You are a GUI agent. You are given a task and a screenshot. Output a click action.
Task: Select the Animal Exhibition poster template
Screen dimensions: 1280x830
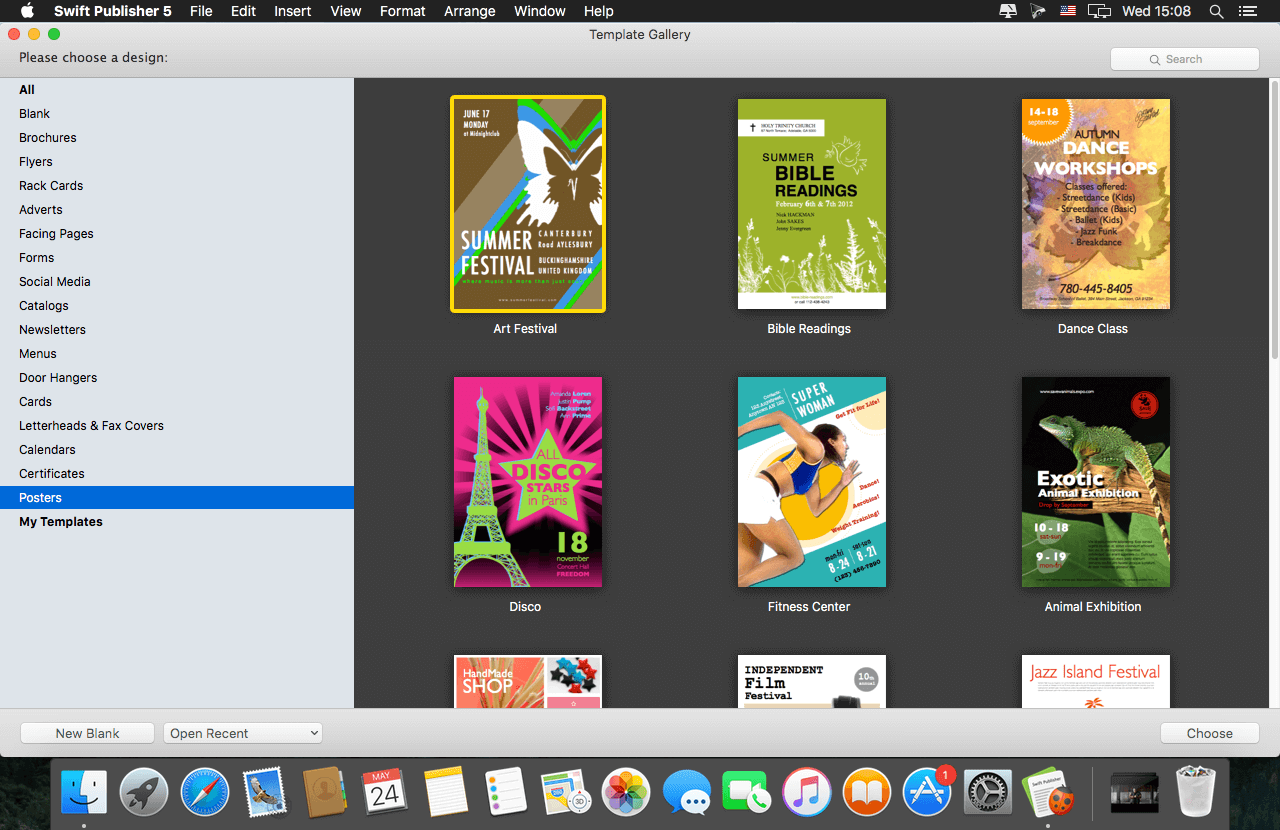pyautogui.click(x=1095, y=482)
